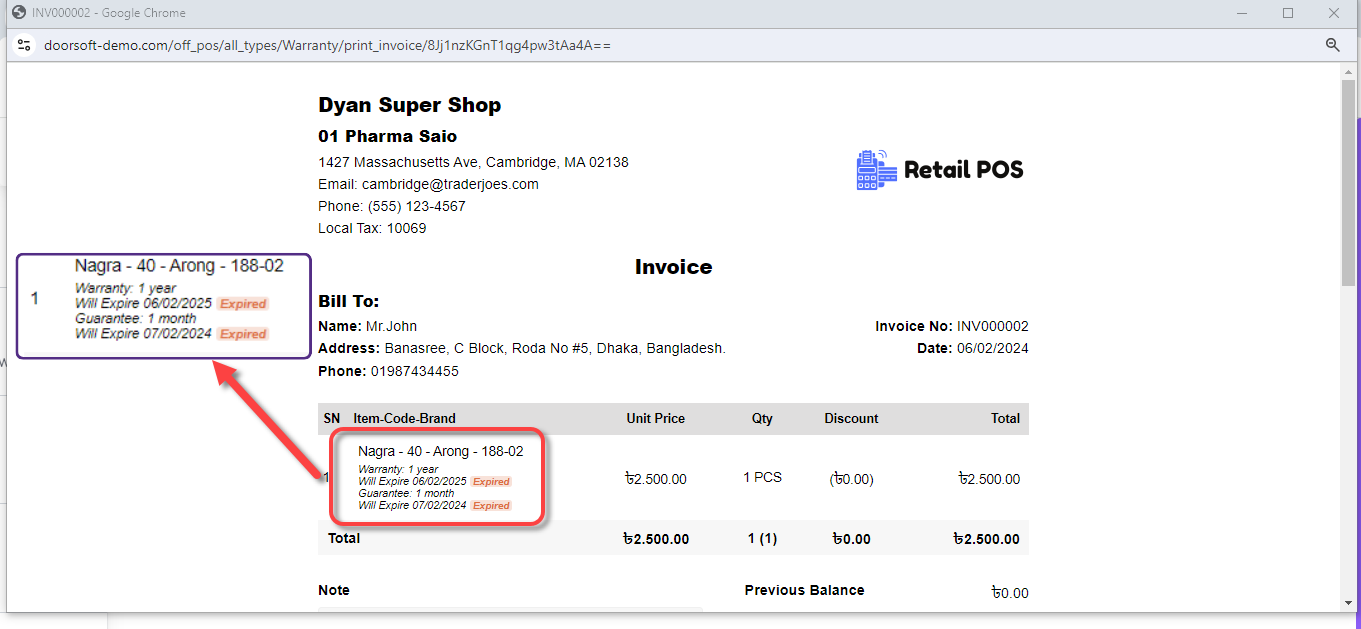Screen dimensions: 1361x629
Task: Click the building graphic in Retail POS logo
Action: click(868, 172)
